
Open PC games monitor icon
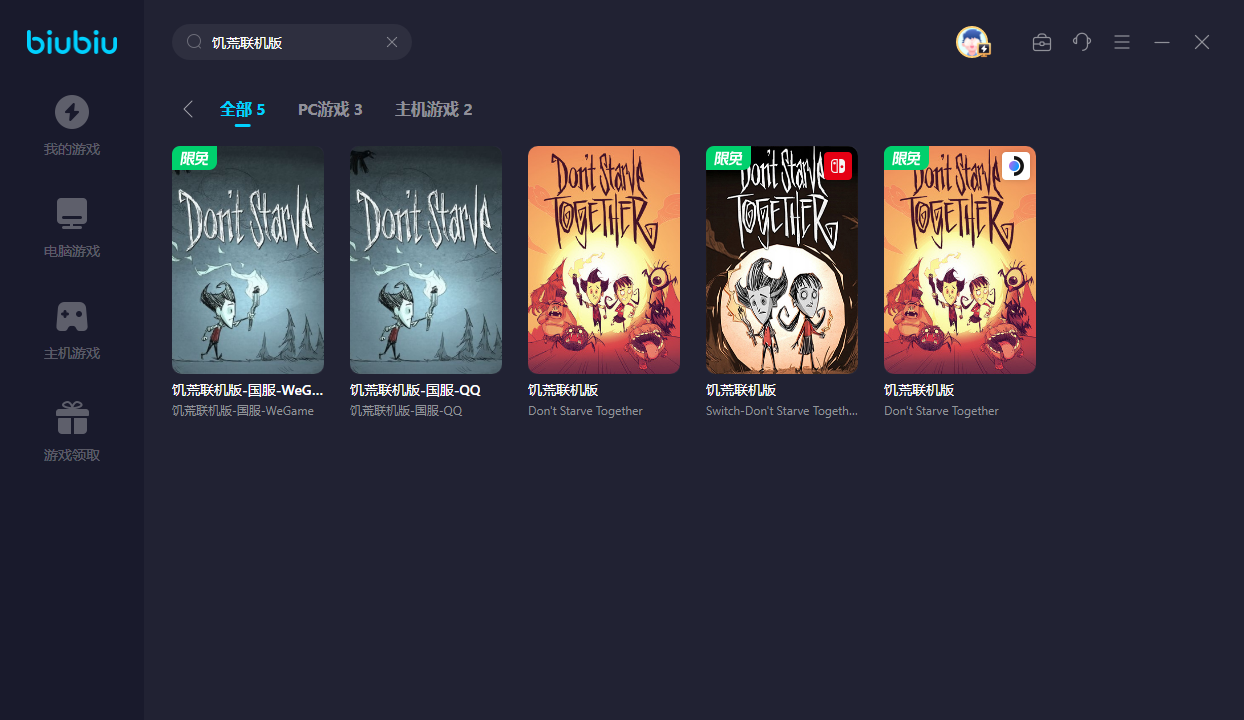click(72, 214)
